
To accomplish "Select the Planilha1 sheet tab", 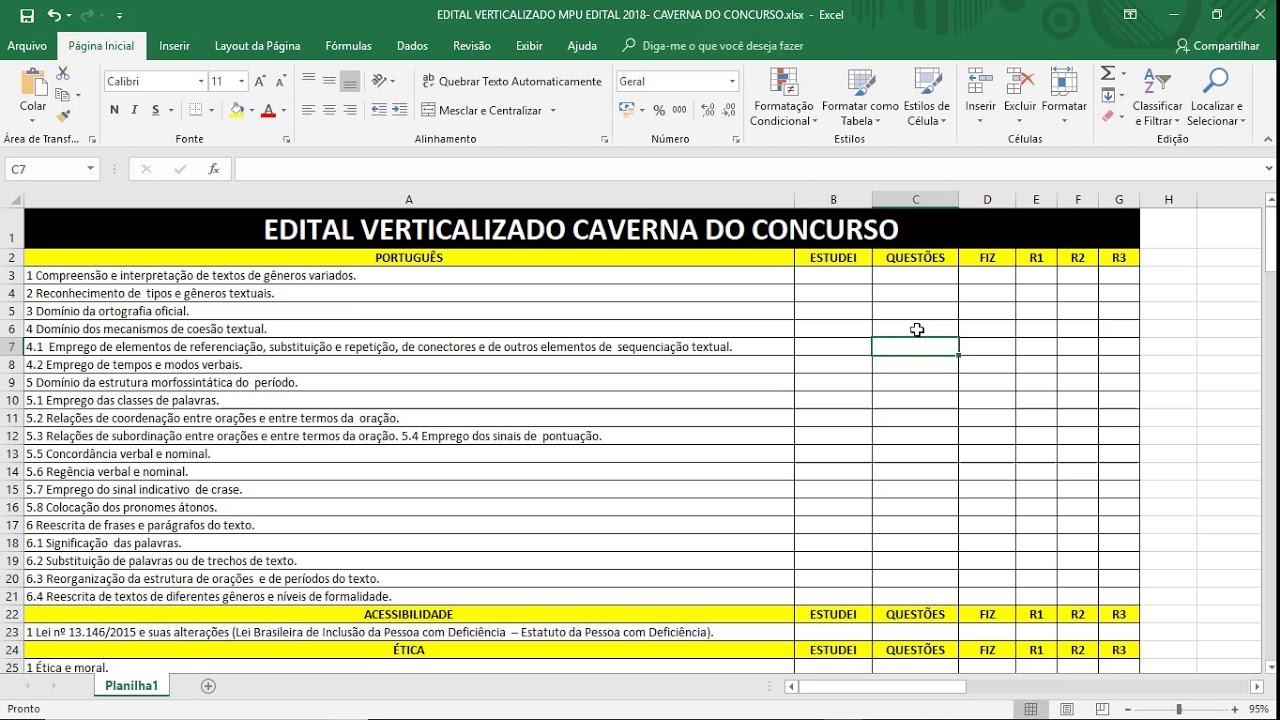I will pos(132,686).
